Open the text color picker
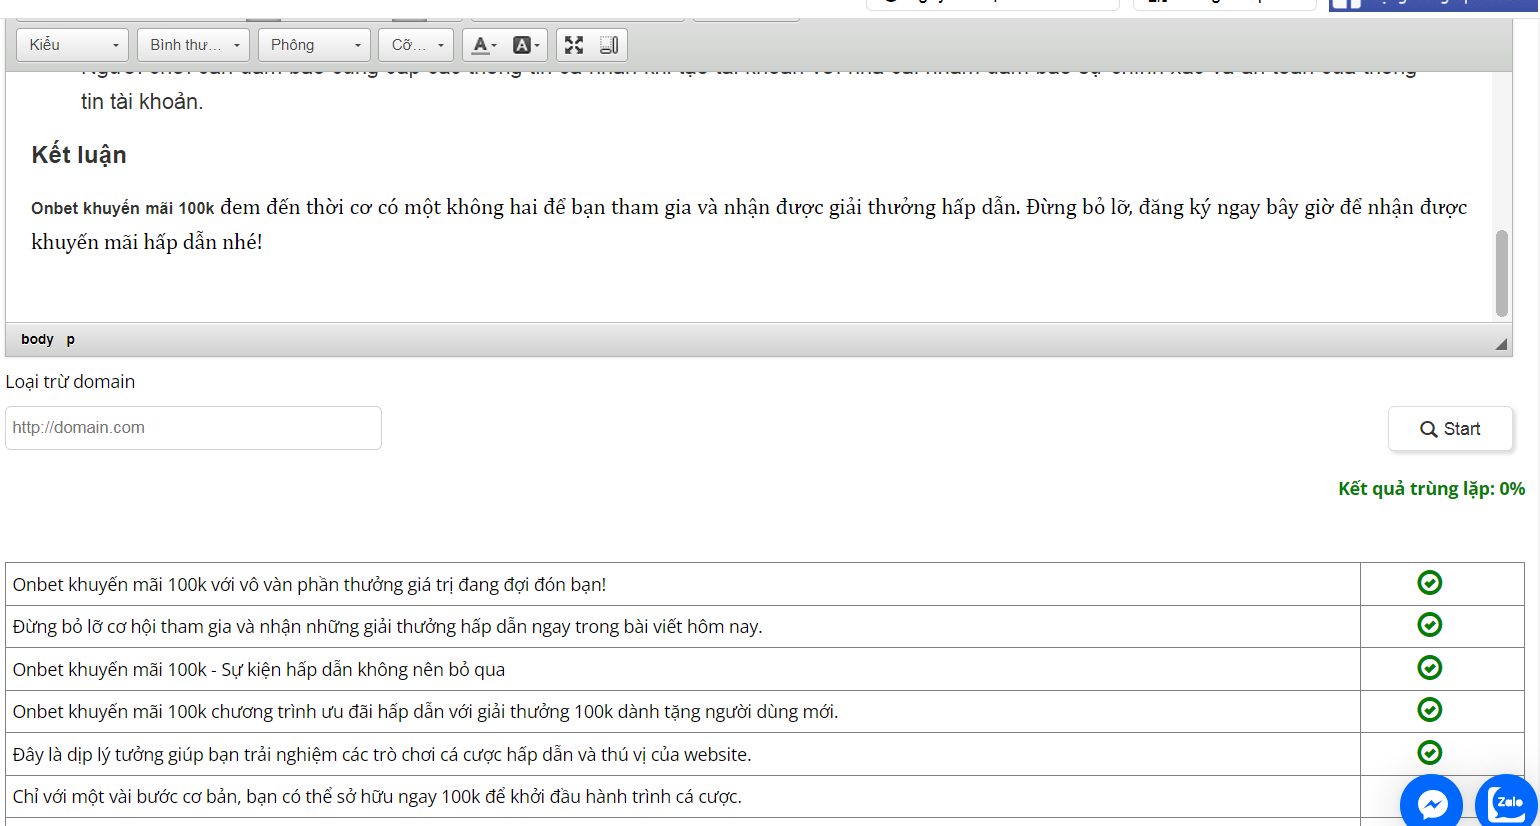 484,45
